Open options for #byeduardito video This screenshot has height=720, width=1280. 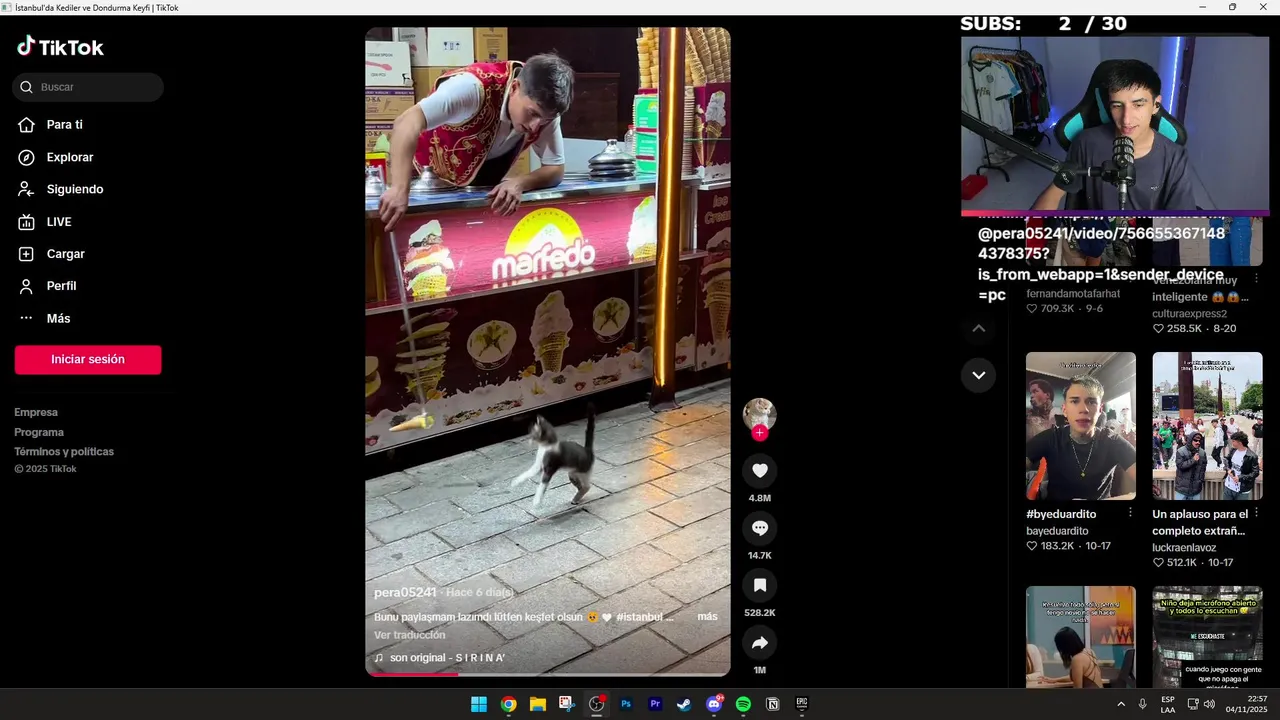(x=1130, y=513)
